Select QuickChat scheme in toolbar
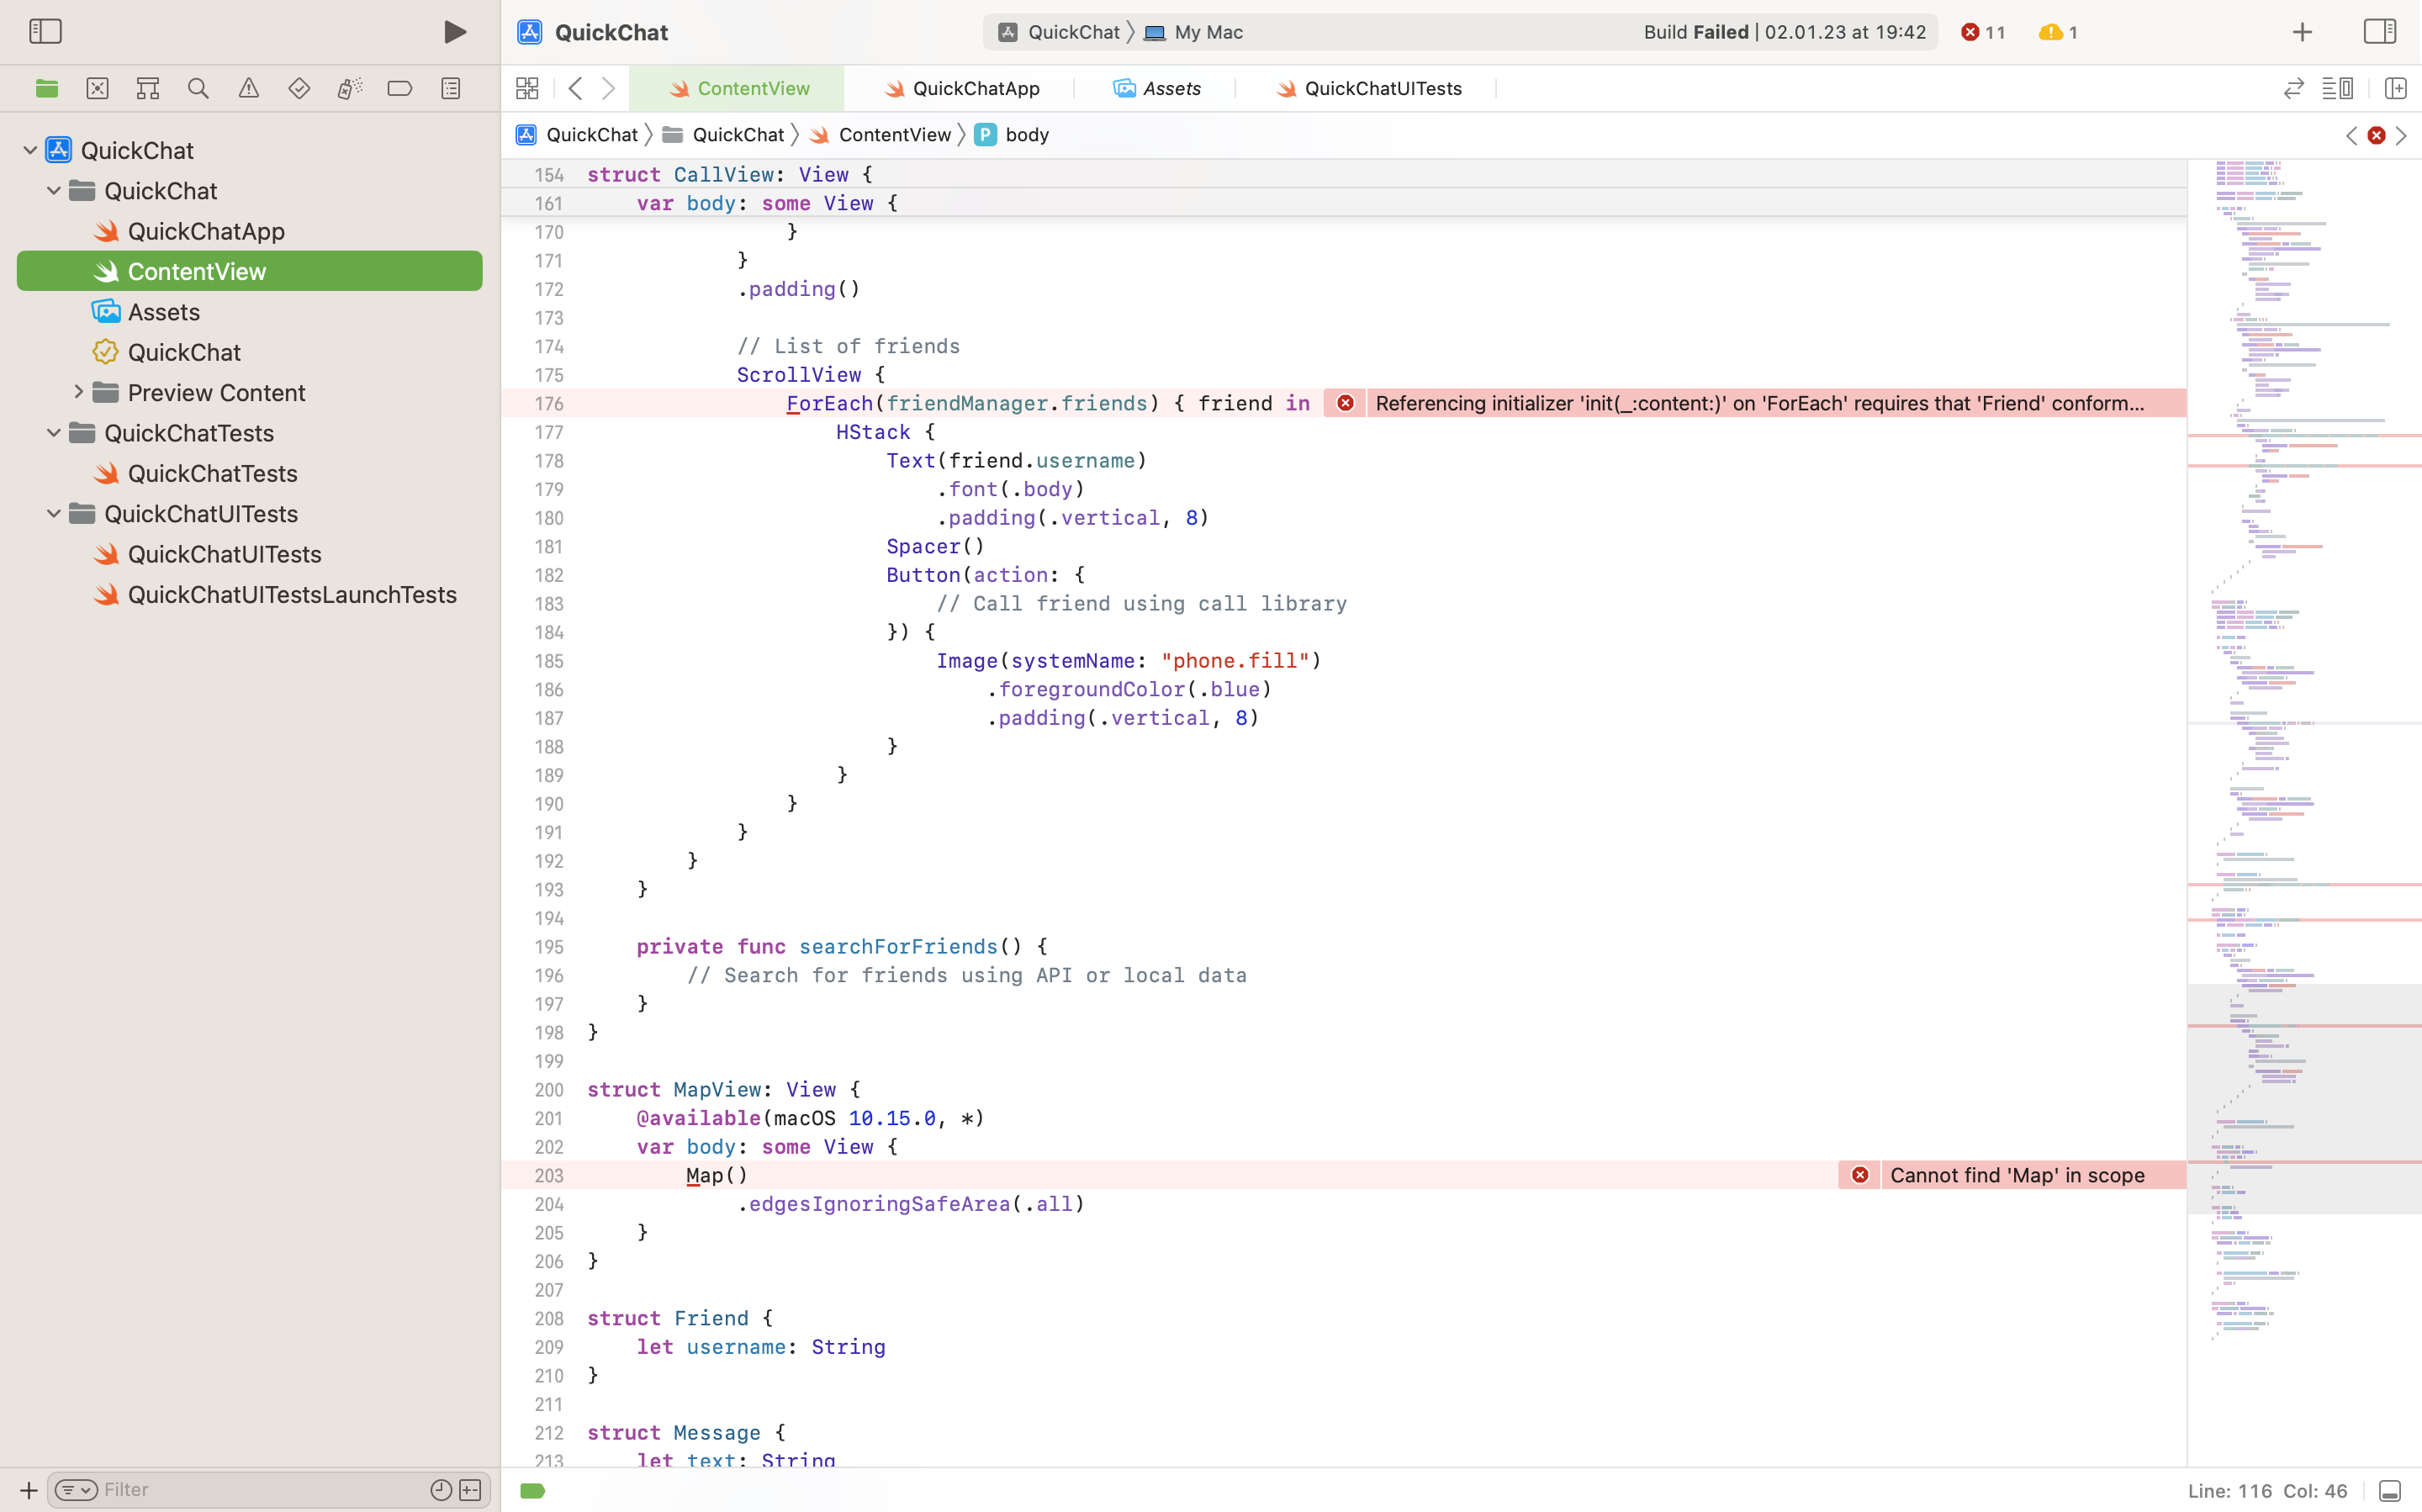Screen dimensions: 2422x1512 (1058, 32)
